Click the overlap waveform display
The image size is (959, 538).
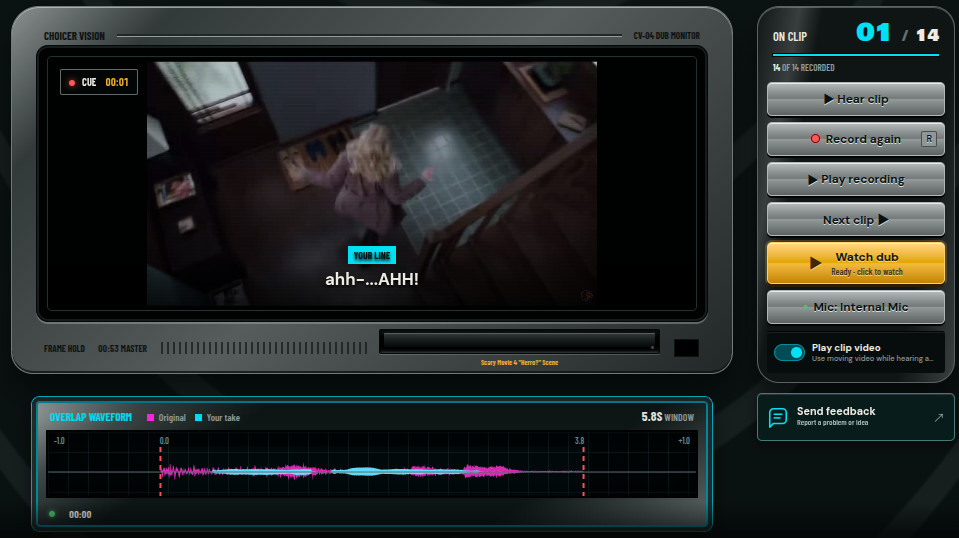[x=372, y=465]
